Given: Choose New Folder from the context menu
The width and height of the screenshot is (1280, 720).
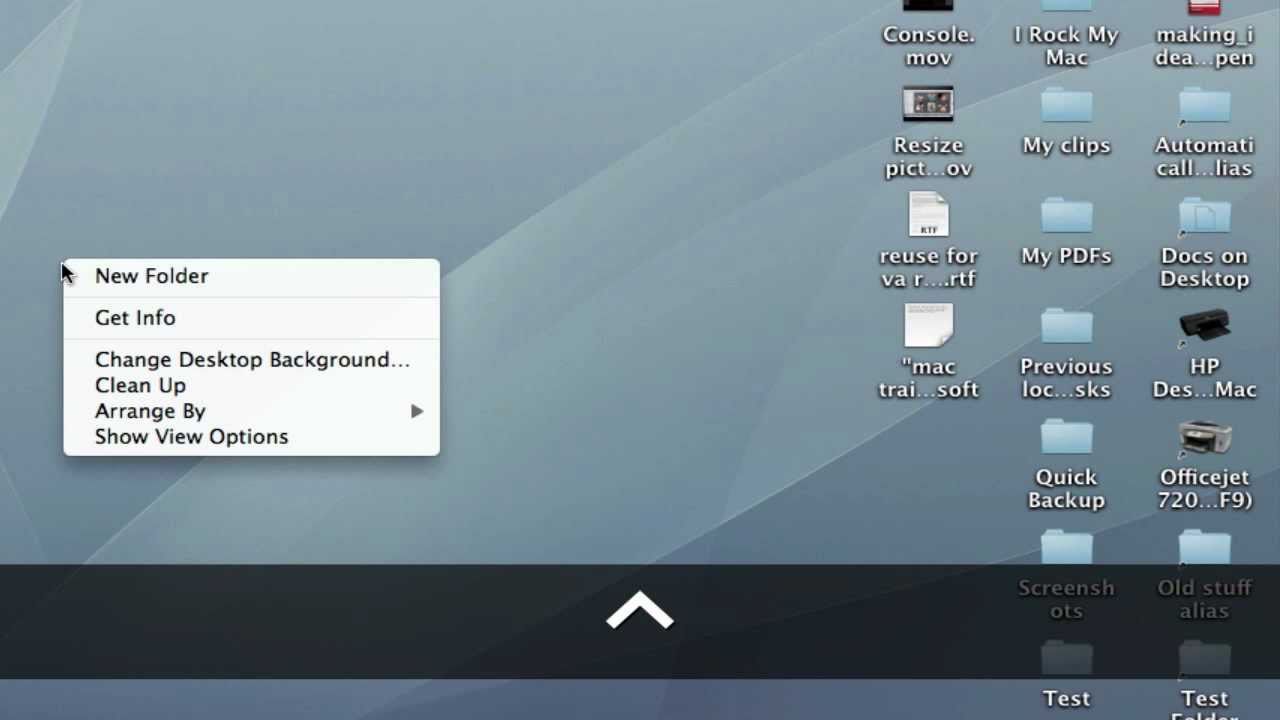Looking at the screenshot, I should click(251, 276).
